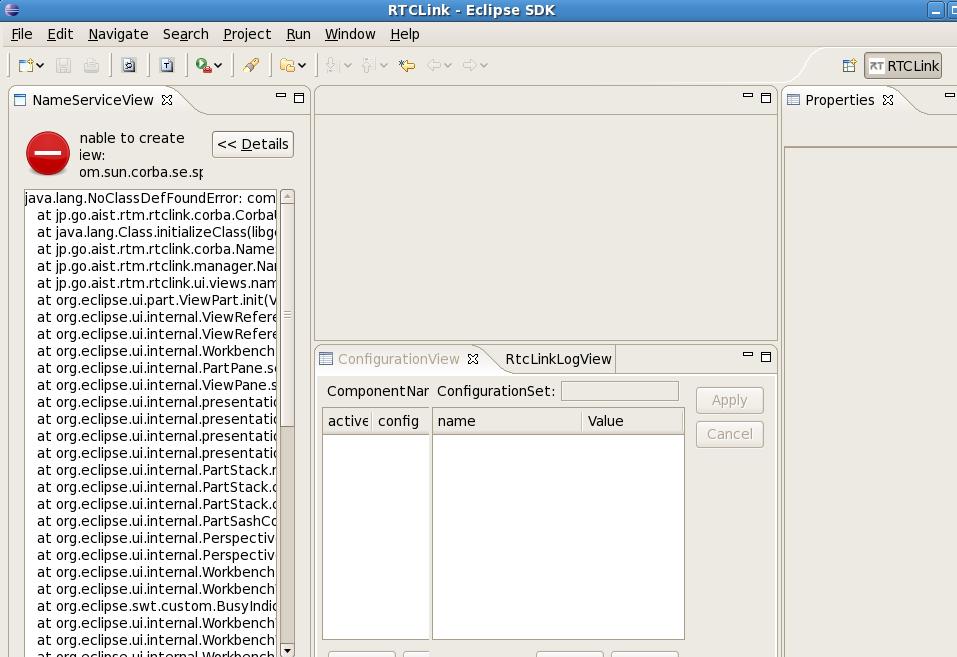The height and width of the screenshot is (657, 957).
Task: Switch to the RTCLink perspective button
Action: [x=903, y=66]
